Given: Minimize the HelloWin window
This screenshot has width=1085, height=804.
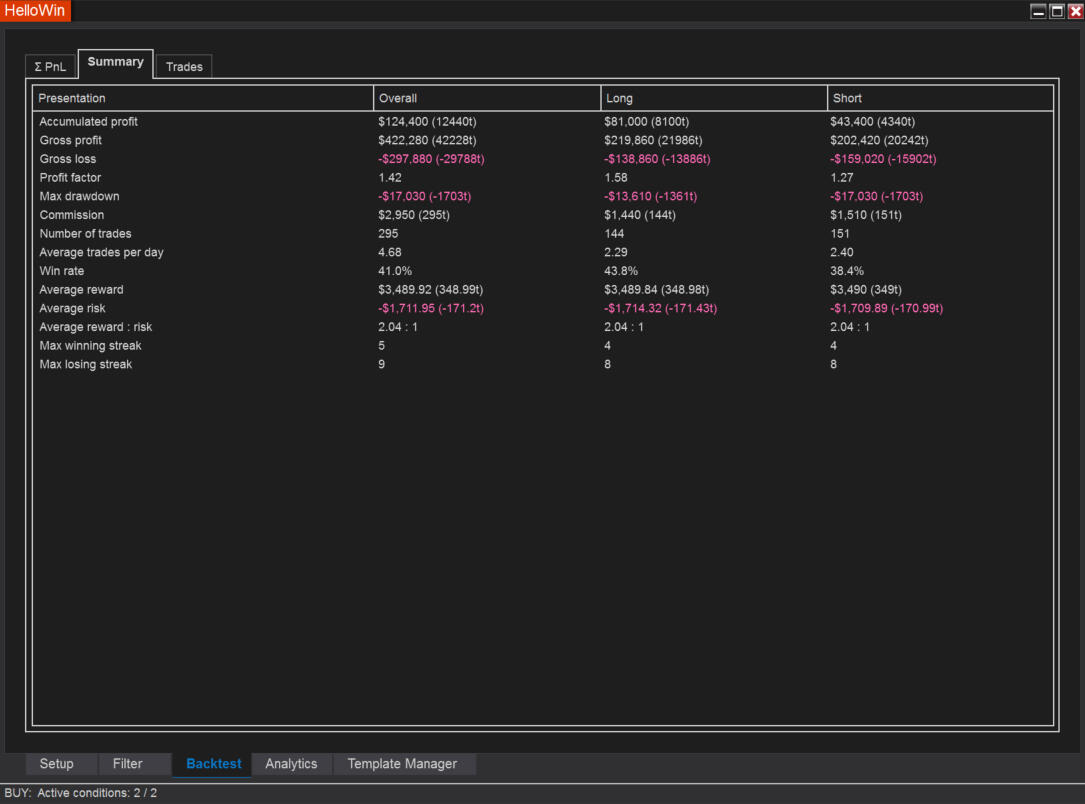Looking at the screenshot, I should point(1039,11).
